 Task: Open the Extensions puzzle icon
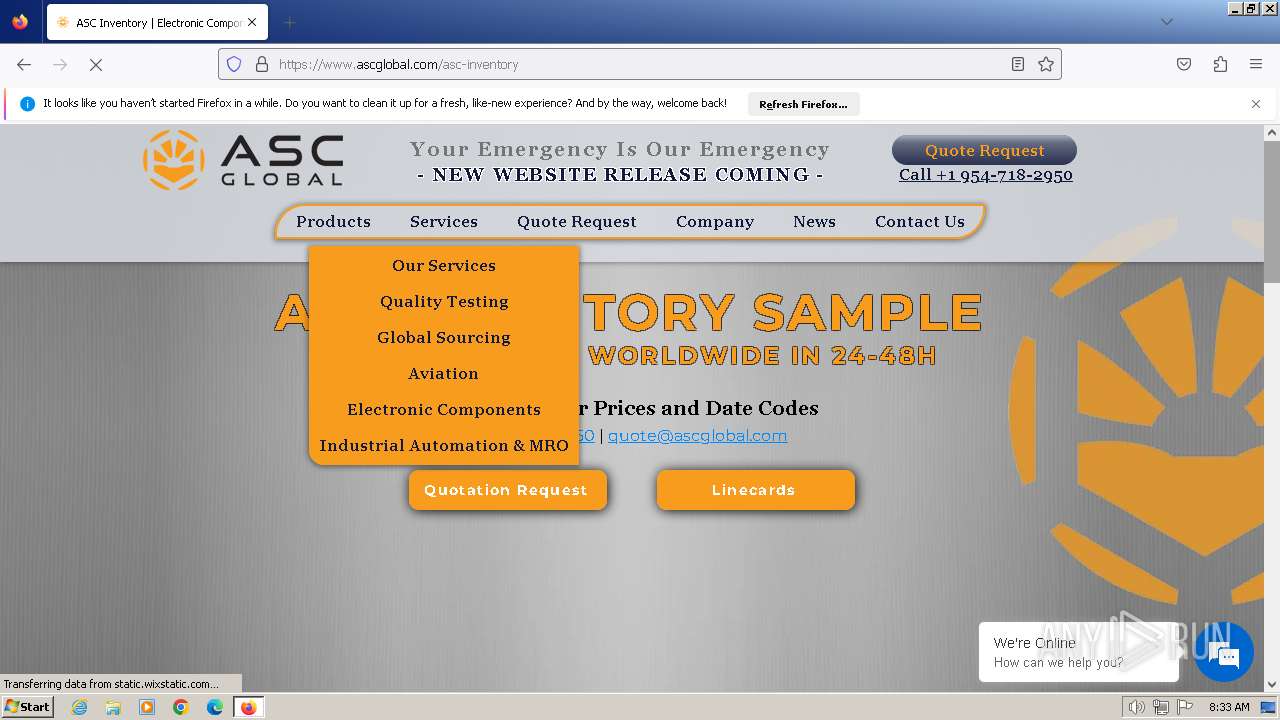click(x=1220, y=64)
